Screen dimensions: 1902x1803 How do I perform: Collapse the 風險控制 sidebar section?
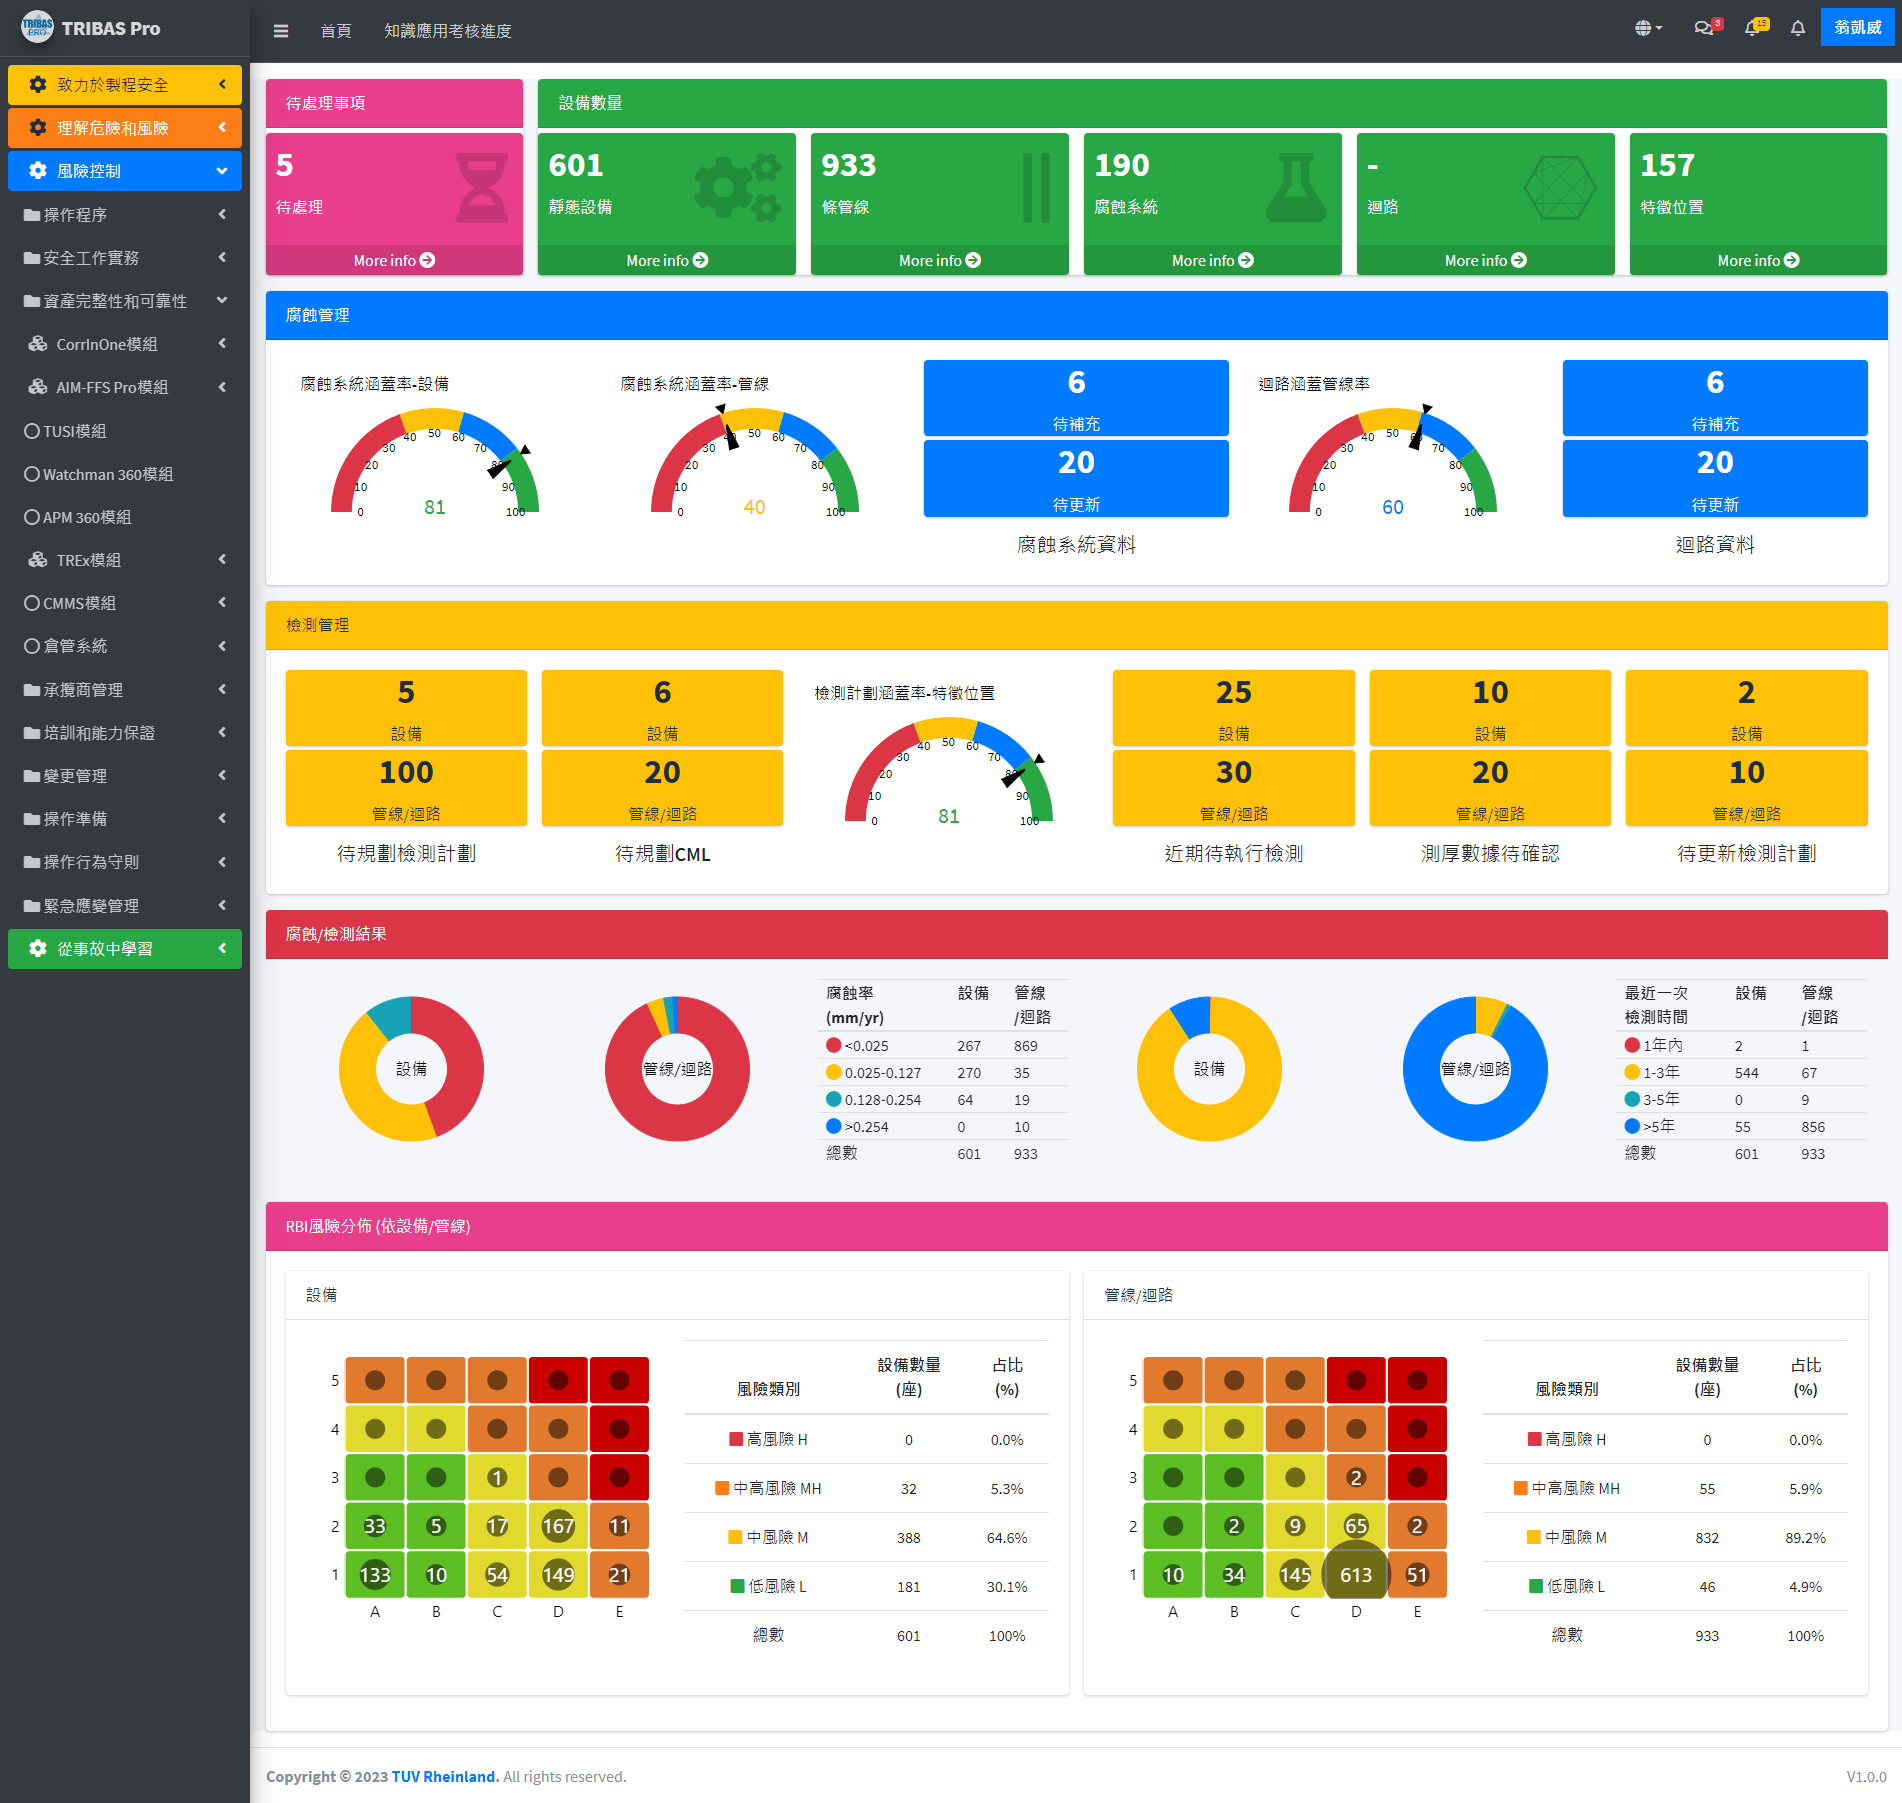pyautogui.click(x=125, y=170)
